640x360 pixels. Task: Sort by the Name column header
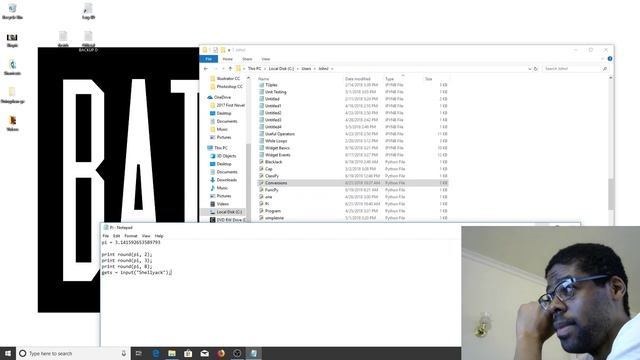[263, 79]
